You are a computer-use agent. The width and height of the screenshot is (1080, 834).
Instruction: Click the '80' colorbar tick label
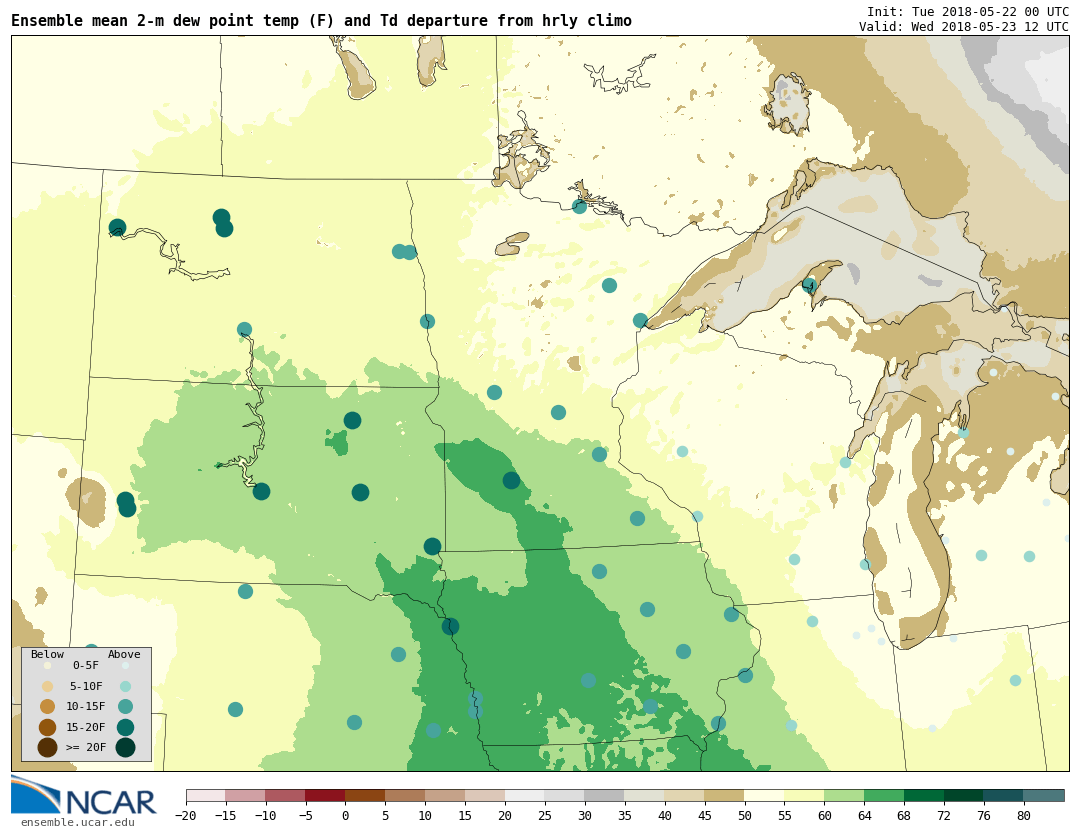(1024, 816)
